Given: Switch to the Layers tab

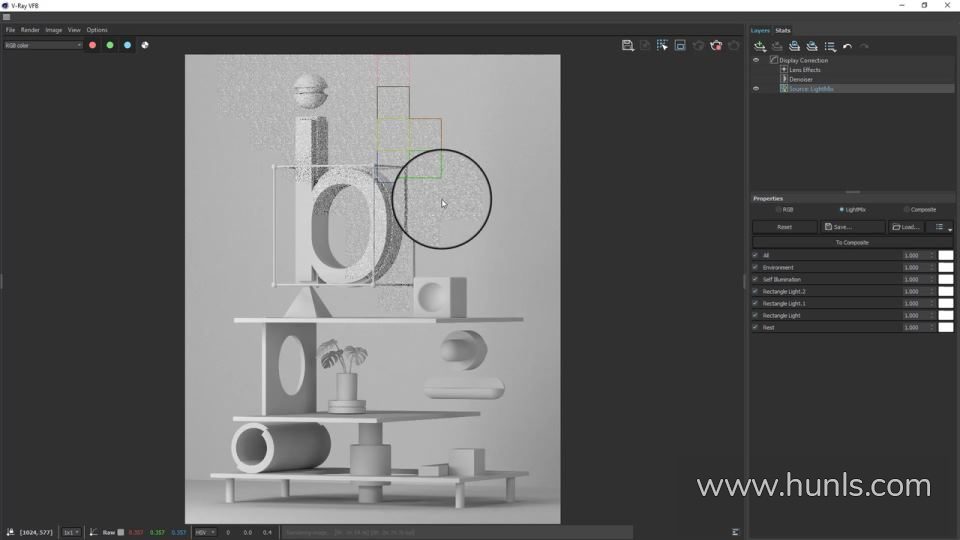Looking at the screenshot, I should pos(760,31).
